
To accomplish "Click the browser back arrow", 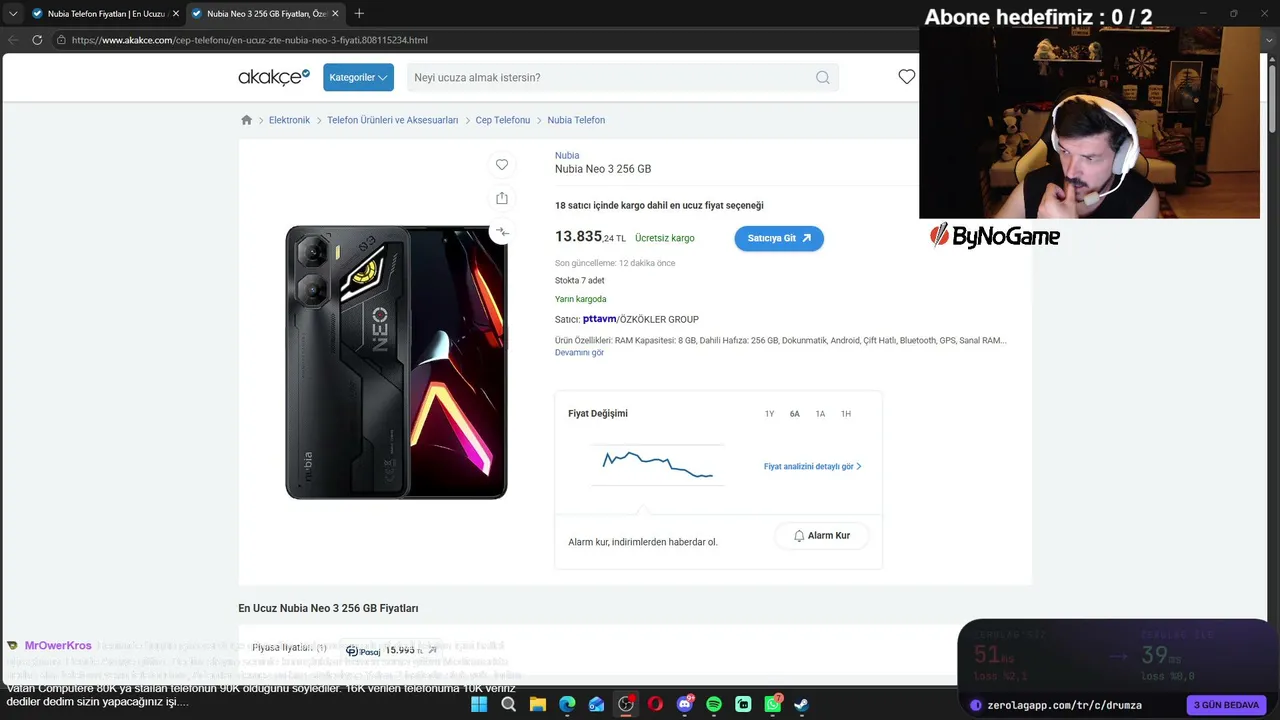I will (13, 40).
